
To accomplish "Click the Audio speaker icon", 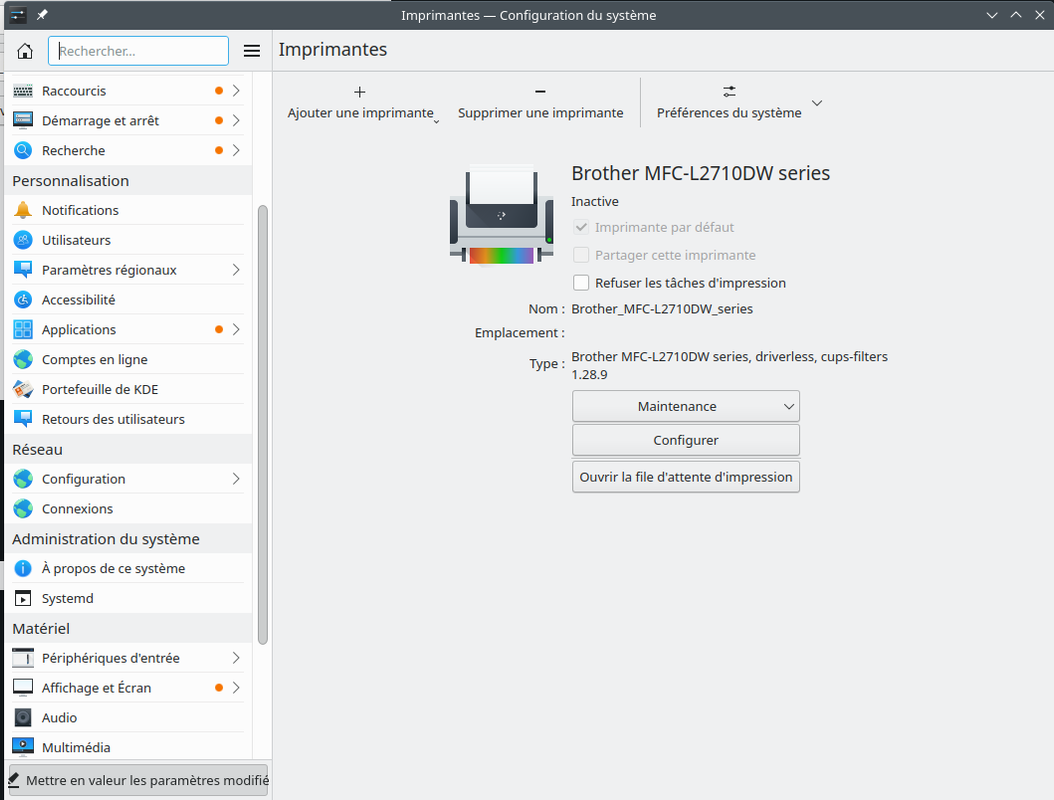I will click(x=23, y=717).
